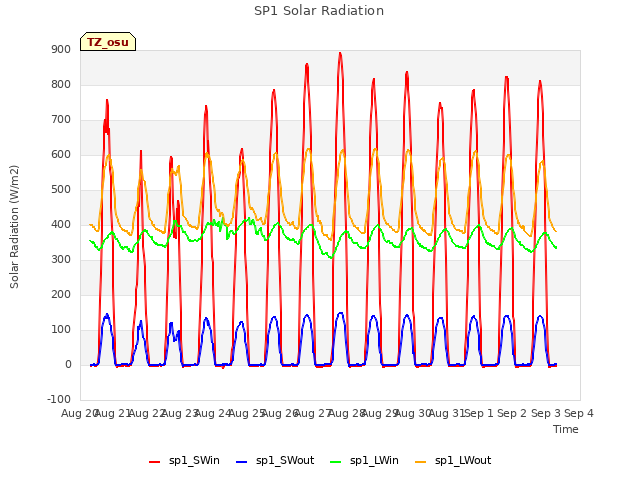Viewport: 640px width, 480px height.
Task: Click the 800 y-axis tick label
Action: [x=61, y=85]
